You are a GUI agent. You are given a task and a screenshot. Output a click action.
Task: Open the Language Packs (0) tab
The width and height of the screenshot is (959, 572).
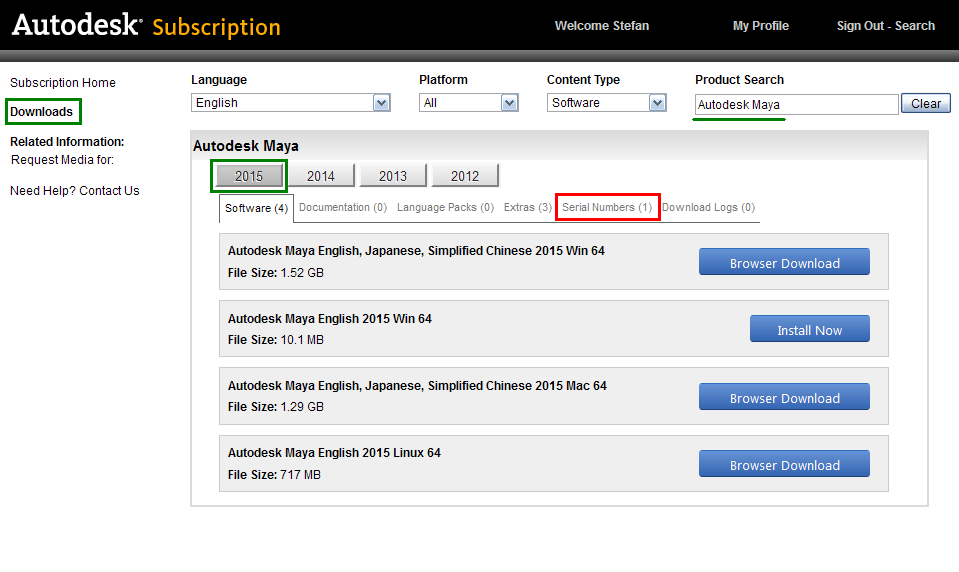445,207
